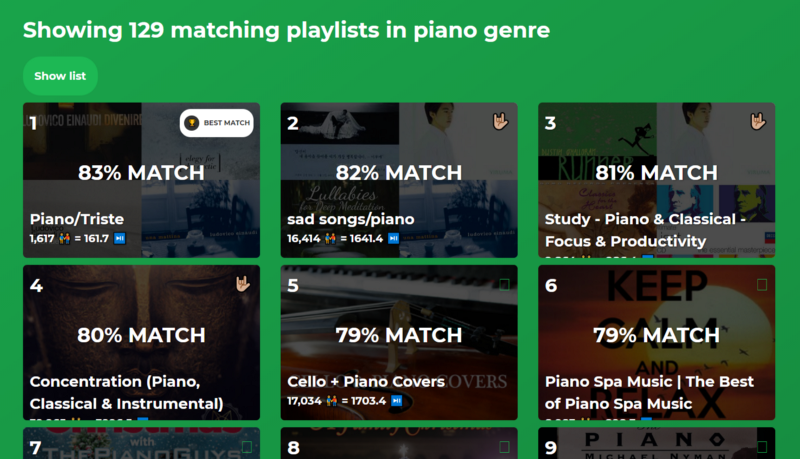Click the BEST MATCH badge
This screenshot has width=800, height=459.
pyautogui.click(x=216, y=123)
